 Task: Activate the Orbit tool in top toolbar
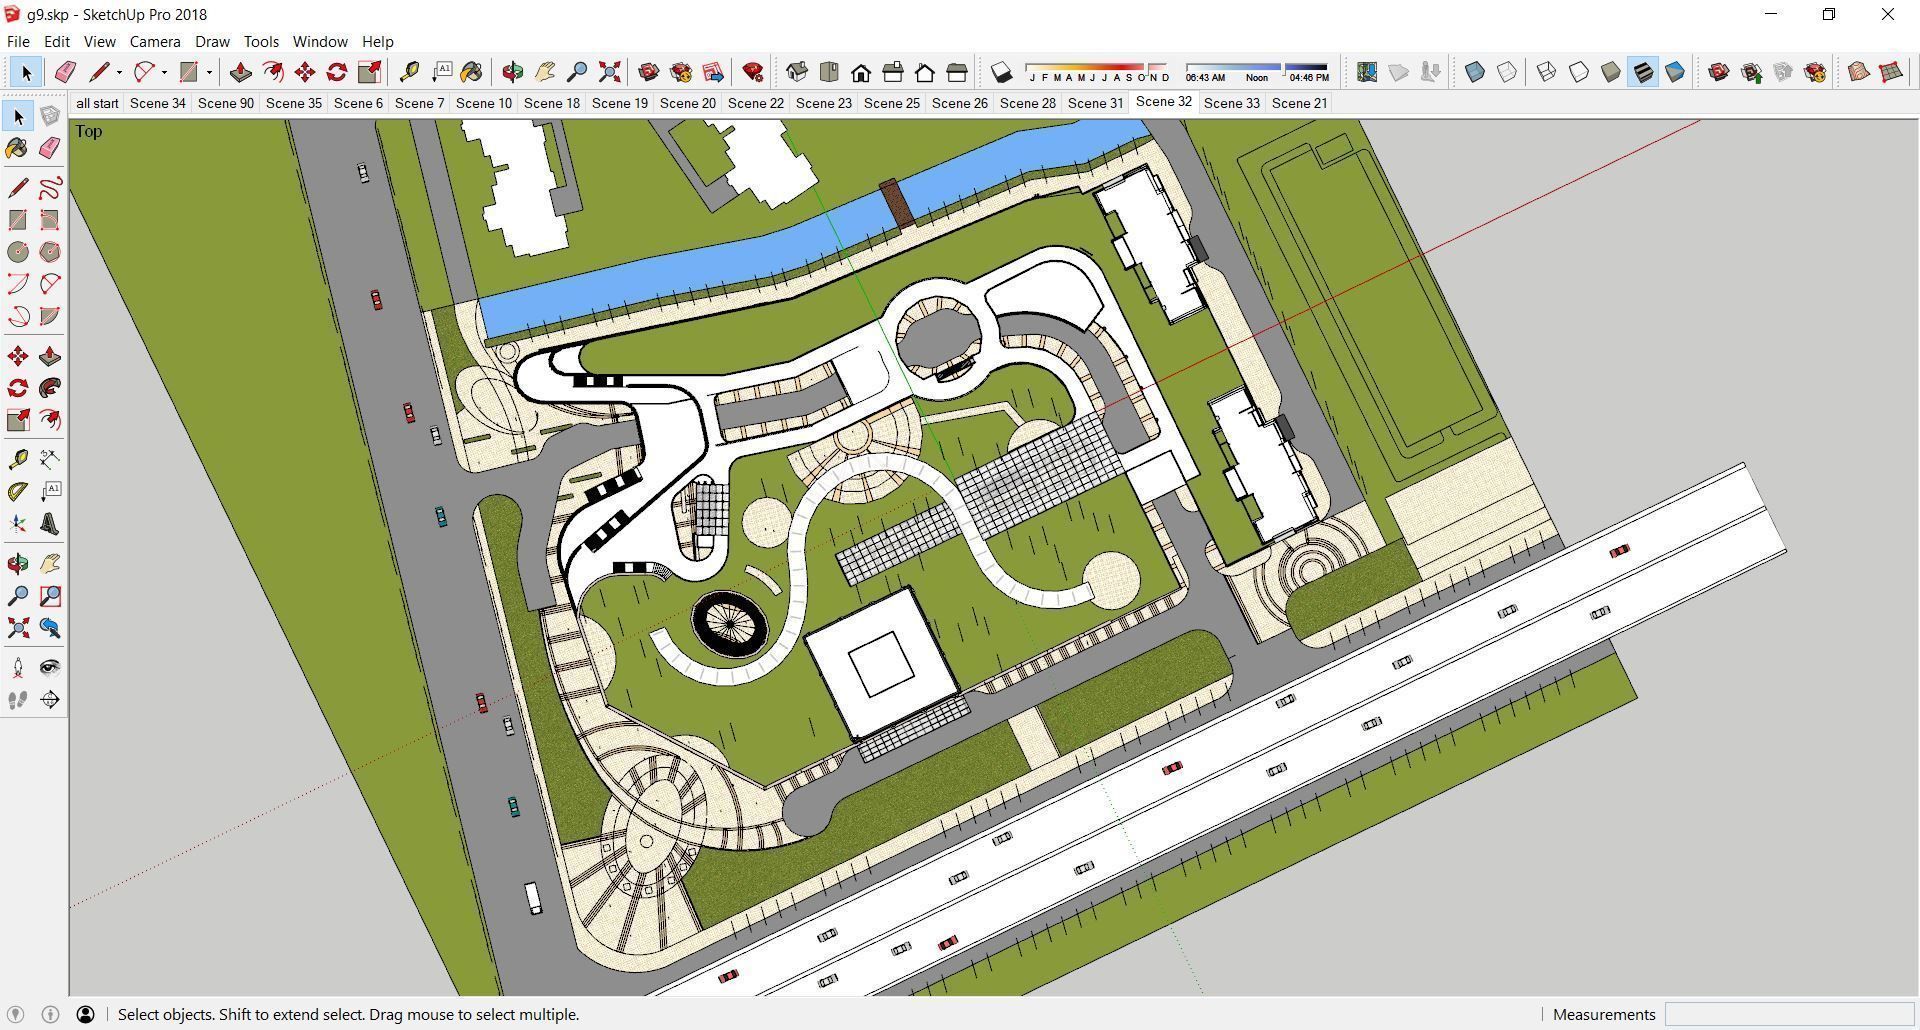(x=513, y=72)
